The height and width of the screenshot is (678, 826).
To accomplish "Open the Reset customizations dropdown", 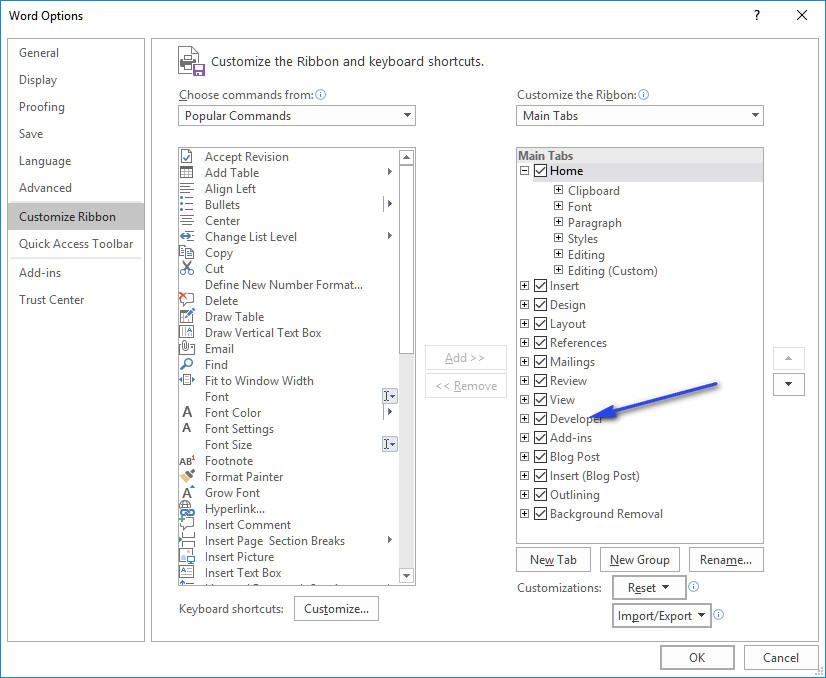I will coord(649,587).
